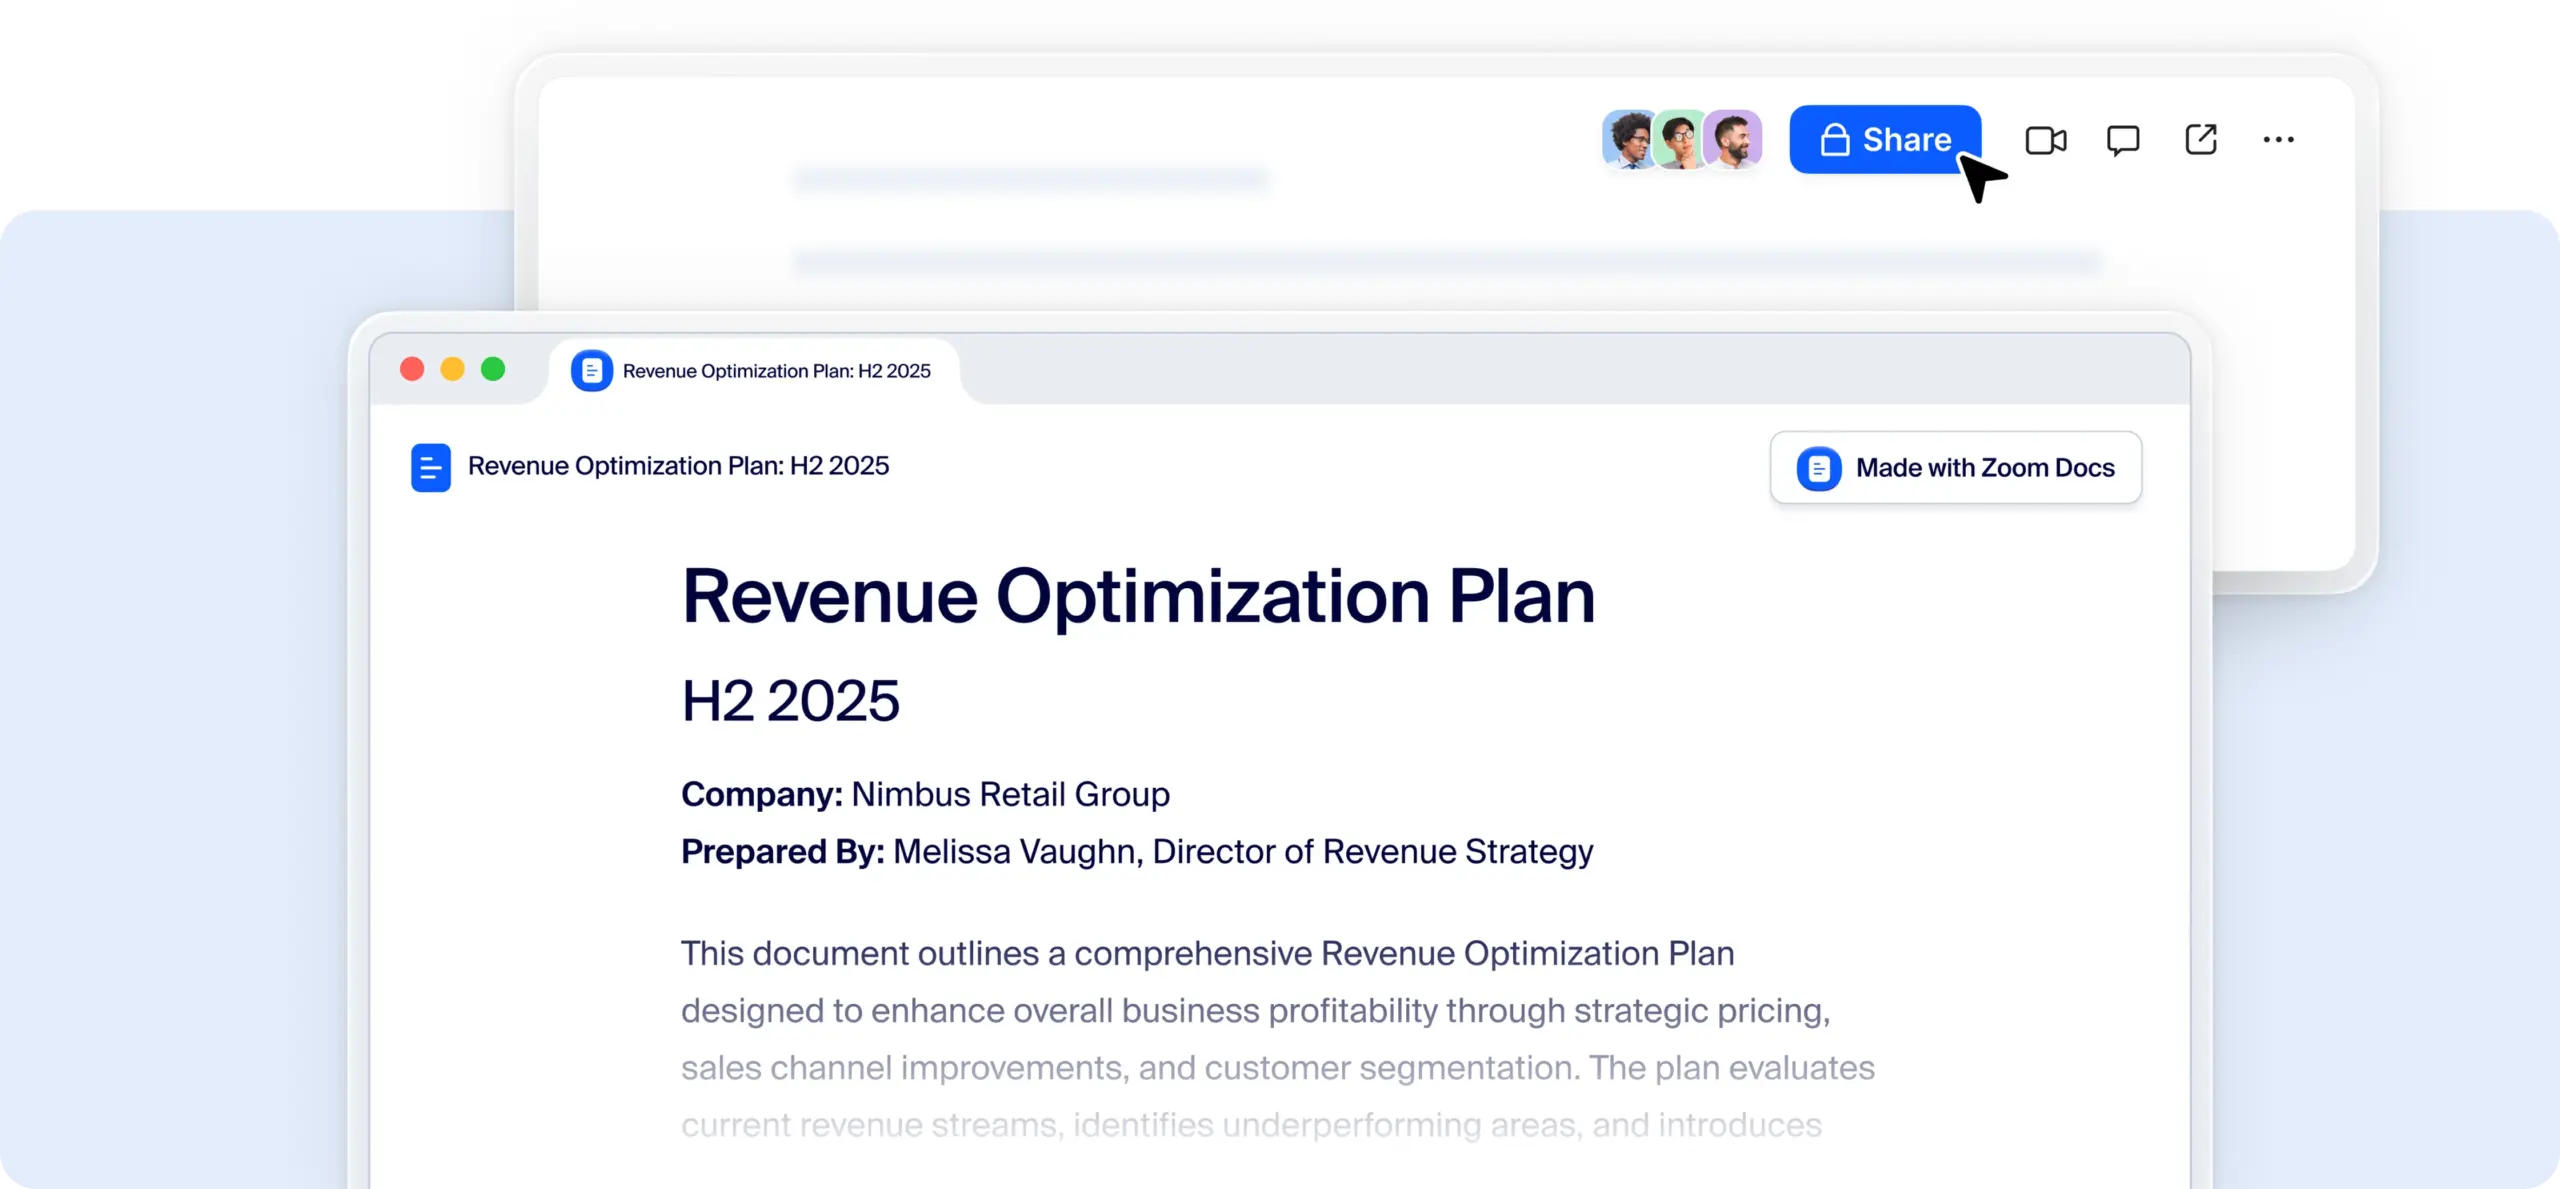Click the Zoom Docs logo inside the badge
Image resolution: width=2560 pixels, height=1189 pixels.
click(x=1818, y=468)
